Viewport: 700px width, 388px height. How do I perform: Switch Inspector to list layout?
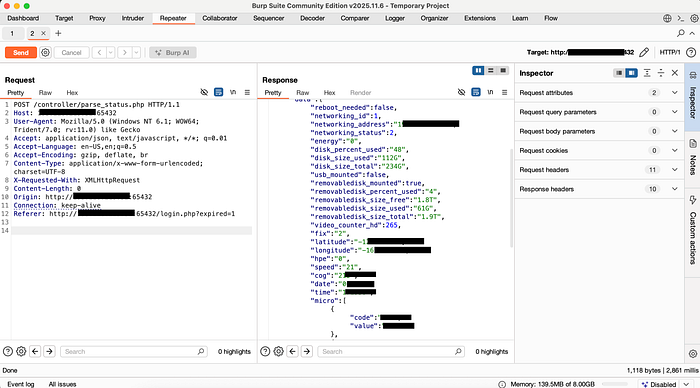click(619, 73)
